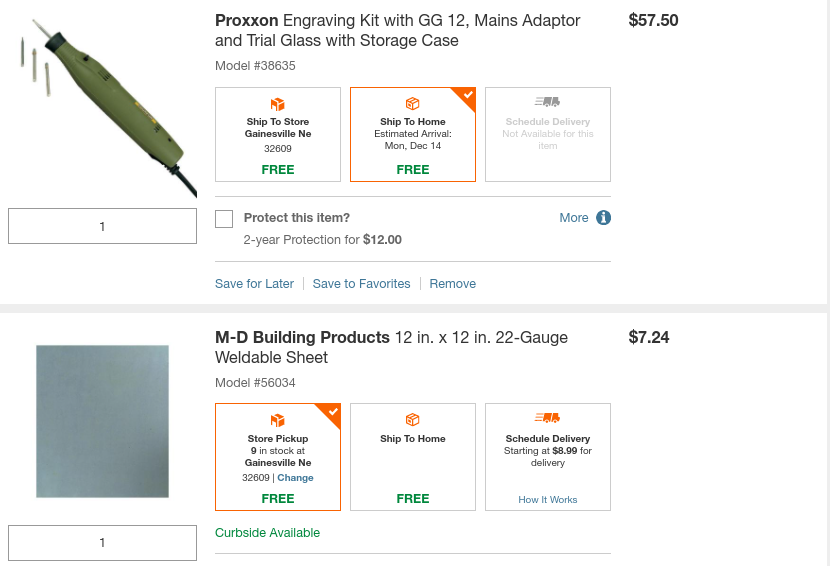Viewport: 830px width, 566px height.
Task: Click the disabled Schedule Delivery truck icon
Action: point(547,102)
